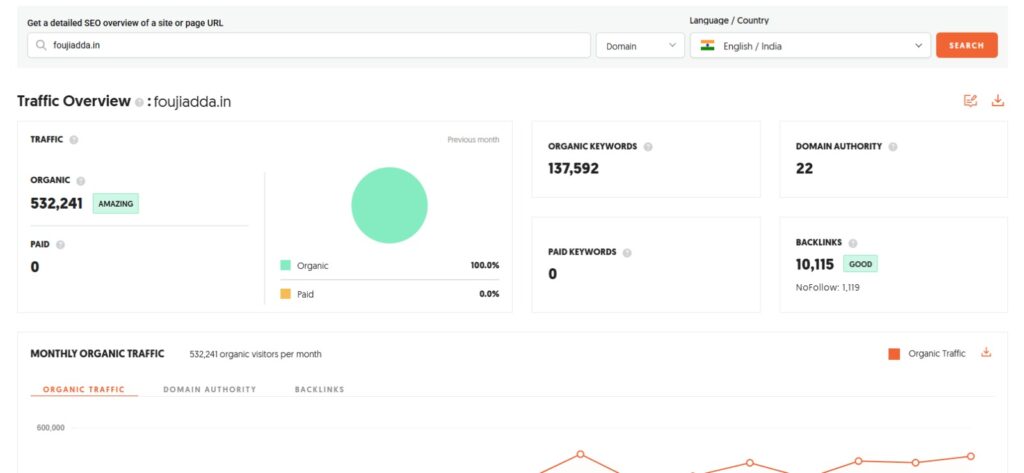Click the backlinks count 10,115

(815, 265)
